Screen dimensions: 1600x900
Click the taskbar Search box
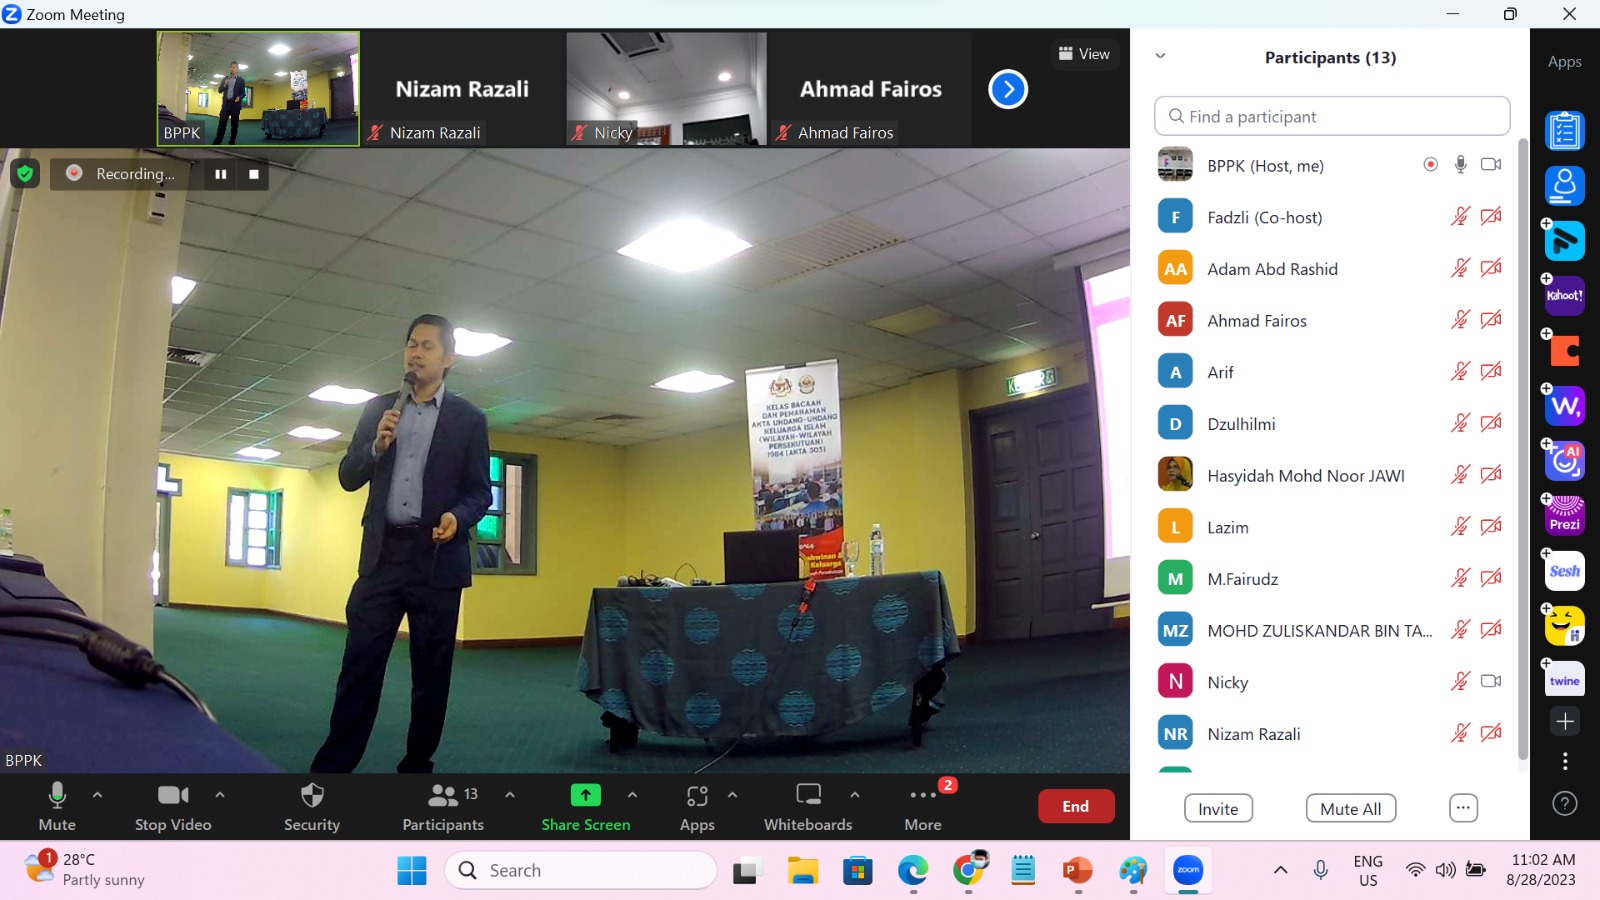[x=581, y=871]
